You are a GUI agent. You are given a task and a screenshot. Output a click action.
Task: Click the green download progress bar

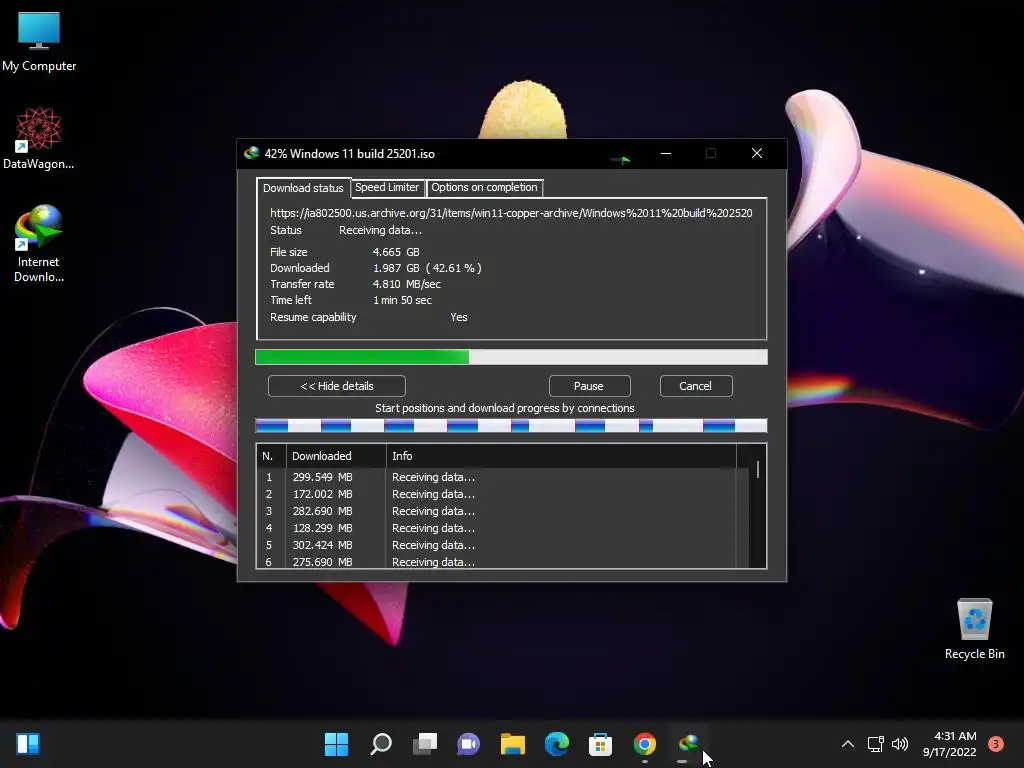(x=511, y=357)
